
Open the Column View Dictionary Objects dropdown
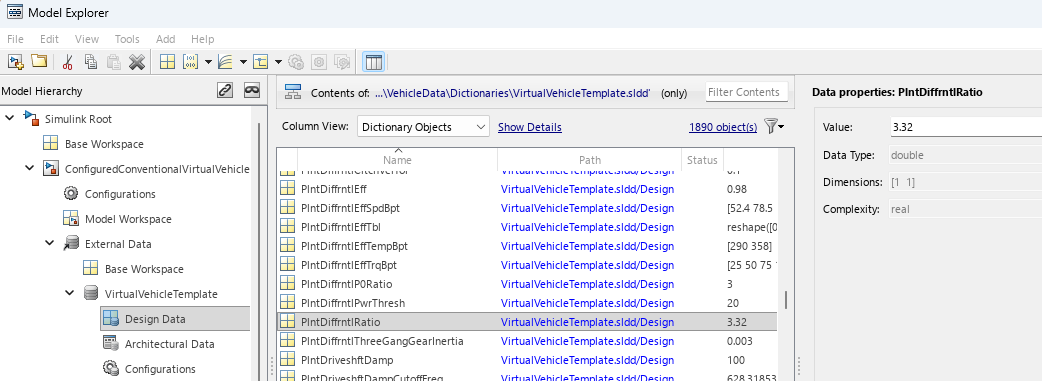point(423,126)
